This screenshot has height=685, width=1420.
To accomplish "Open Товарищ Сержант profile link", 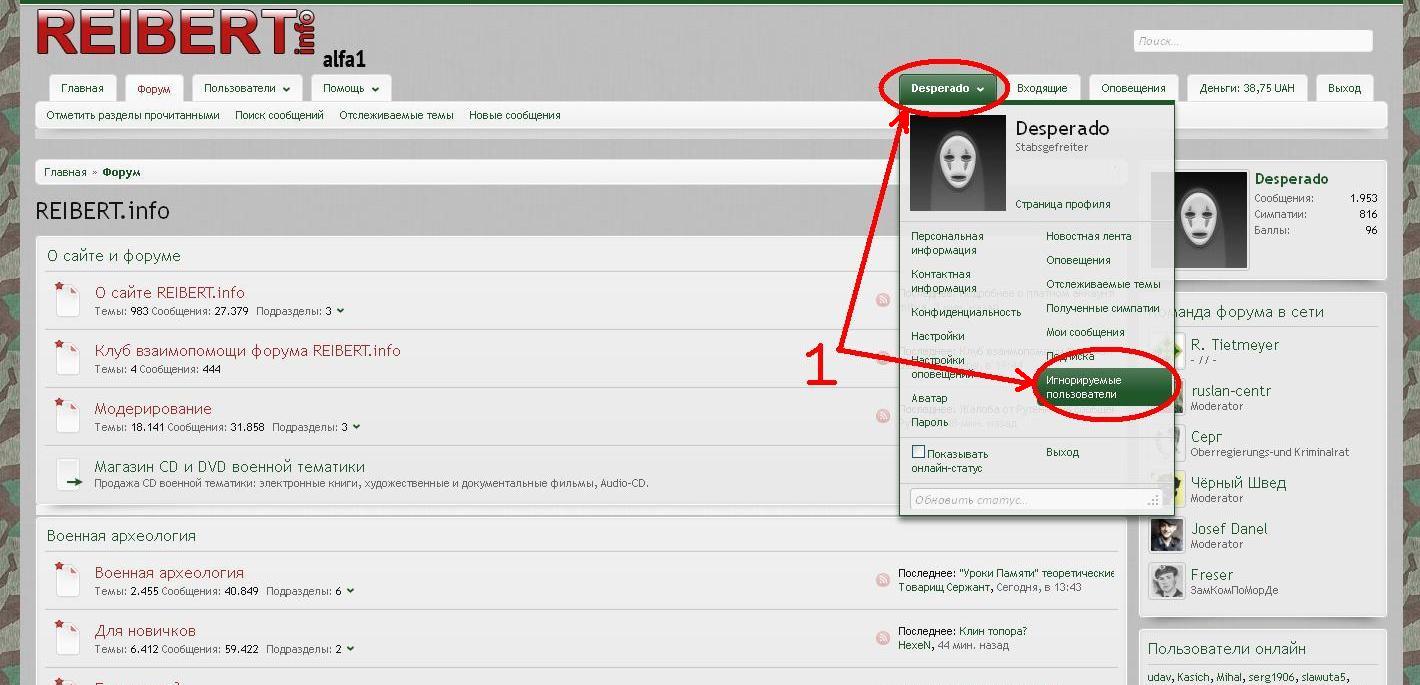I will click(x=944, y=587).
